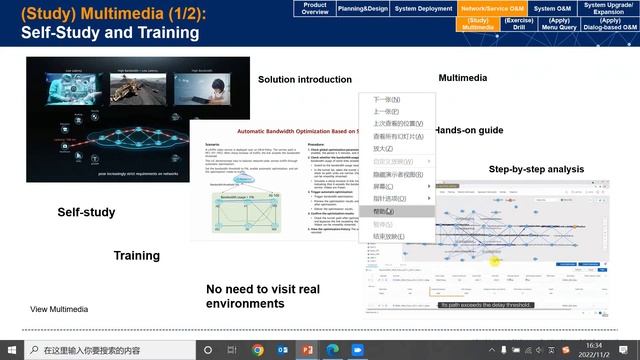Image resolution: width=640 pixels, height=360 pixels.
Task: Choose 结束放映(E) to end show
Action: 397,236
